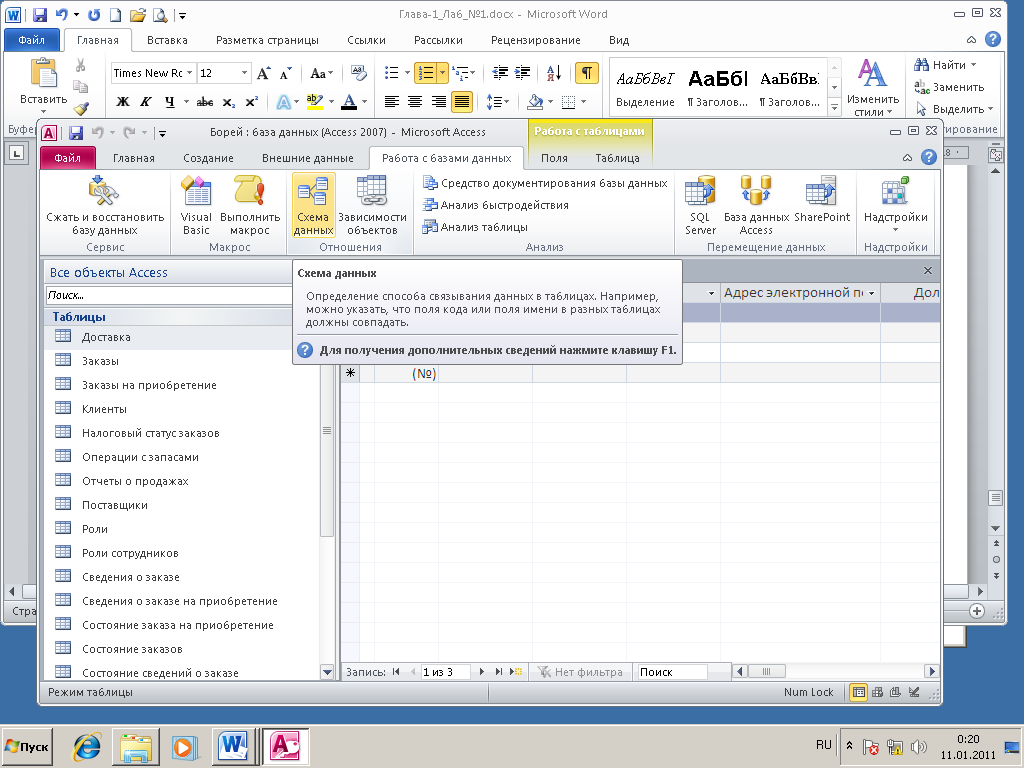The height and width of the screenshot is (768, 1024).
Task: Click Word font color A swatch
Action: pyautogui.click(x=349, y=102)
